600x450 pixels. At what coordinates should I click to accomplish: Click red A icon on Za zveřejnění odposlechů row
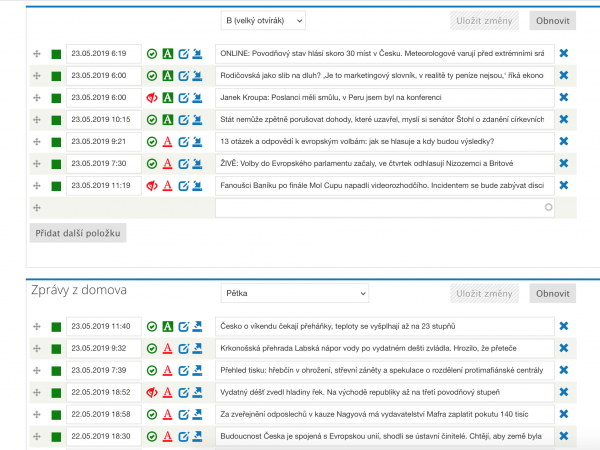click(x=168, y=414)
